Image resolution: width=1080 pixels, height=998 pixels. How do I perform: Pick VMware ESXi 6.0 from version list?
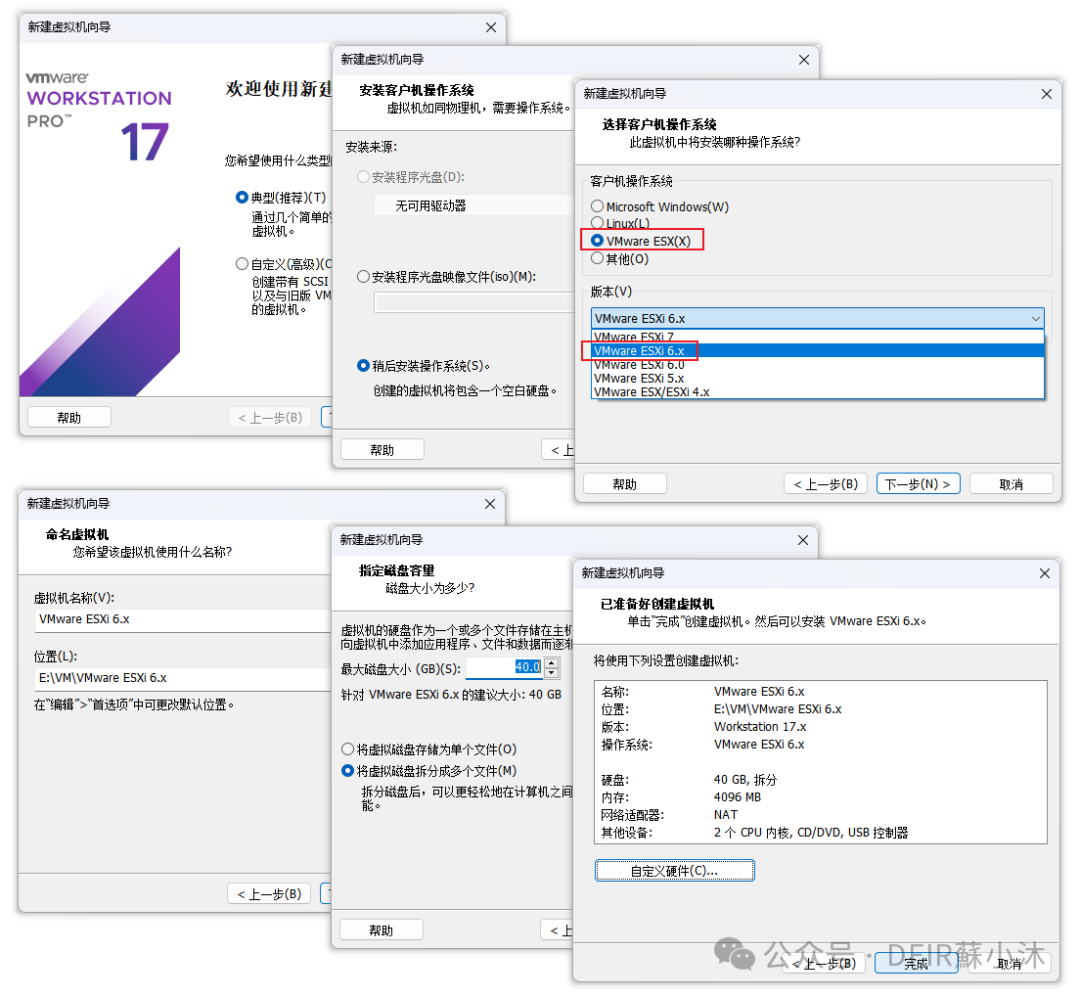pos(818,364)
